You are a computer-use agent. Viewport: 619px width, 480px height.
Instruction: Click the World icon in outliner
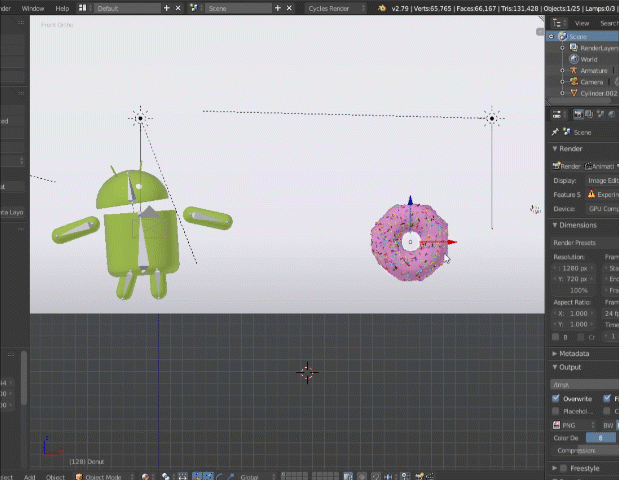pyautogui.click(x=573, y=59)
